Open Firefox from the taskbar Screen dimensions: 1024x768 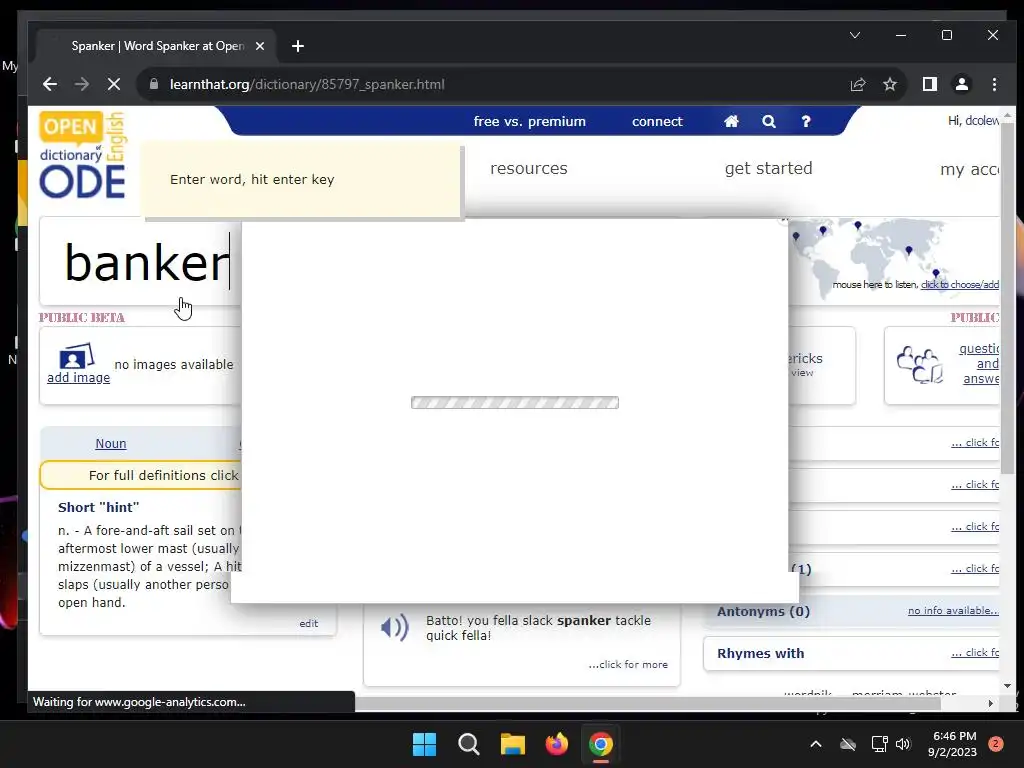pos(556,744)
